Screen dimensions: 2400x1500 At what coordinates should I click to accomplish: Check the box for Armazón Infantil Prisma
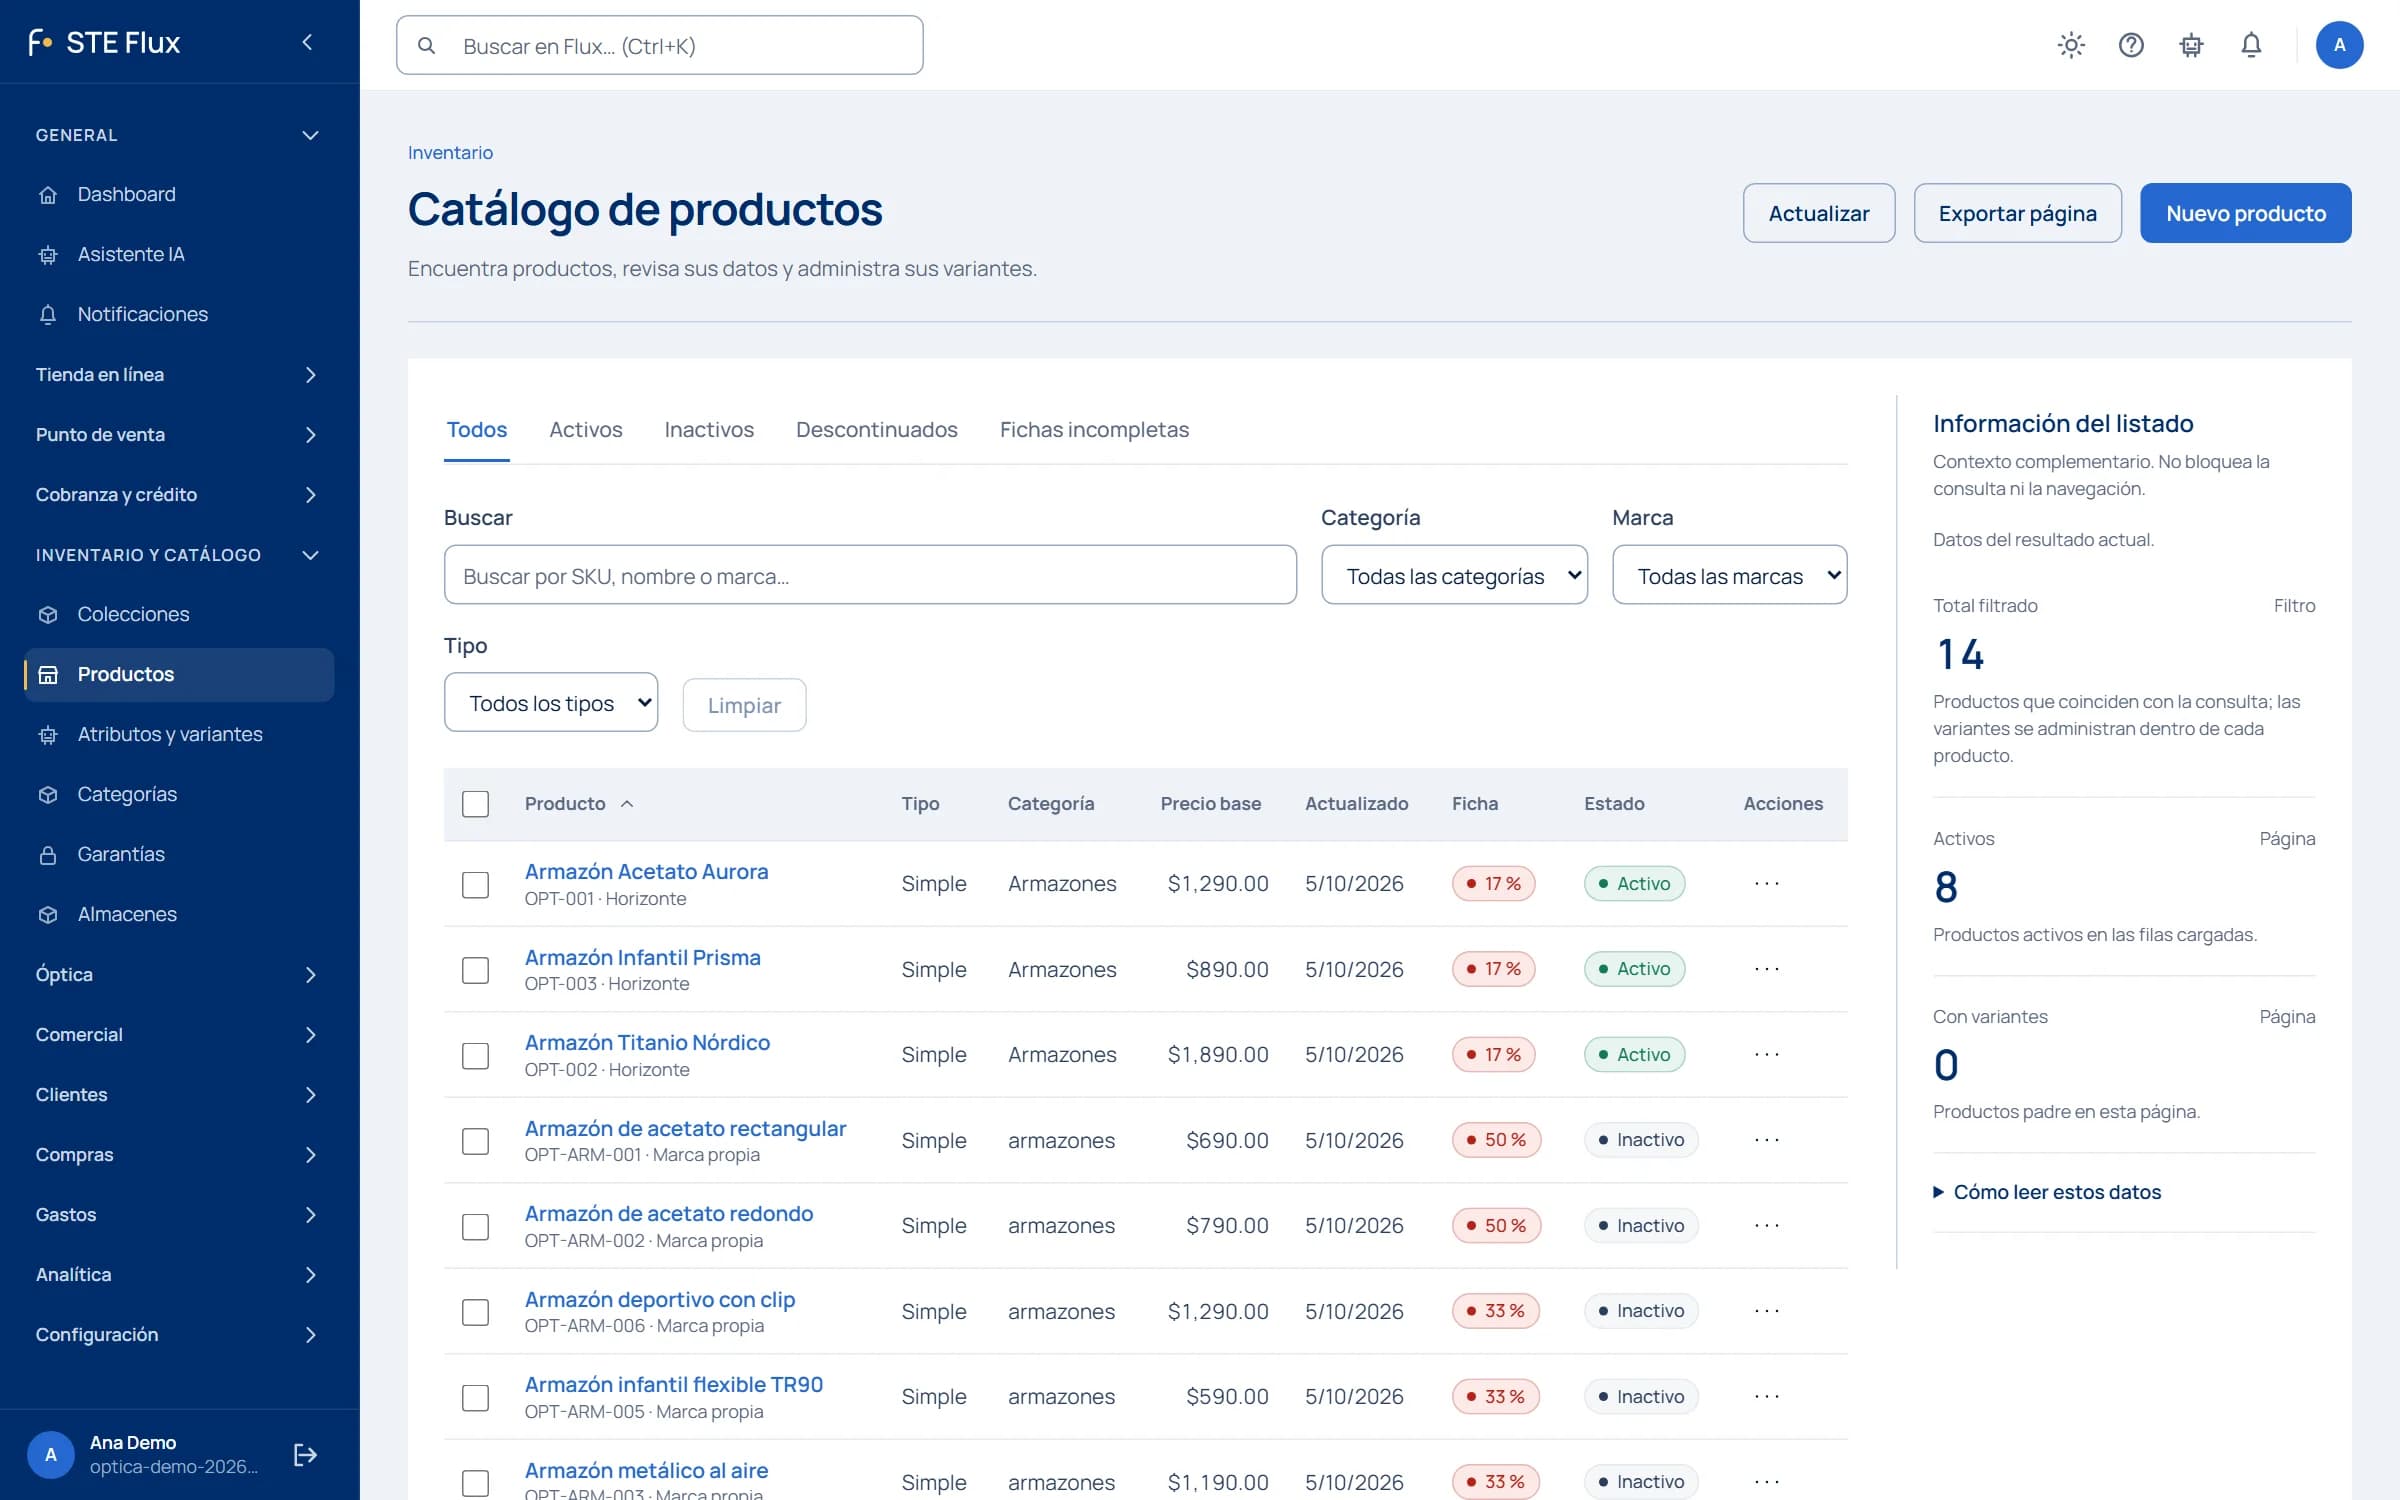[476, 970]
